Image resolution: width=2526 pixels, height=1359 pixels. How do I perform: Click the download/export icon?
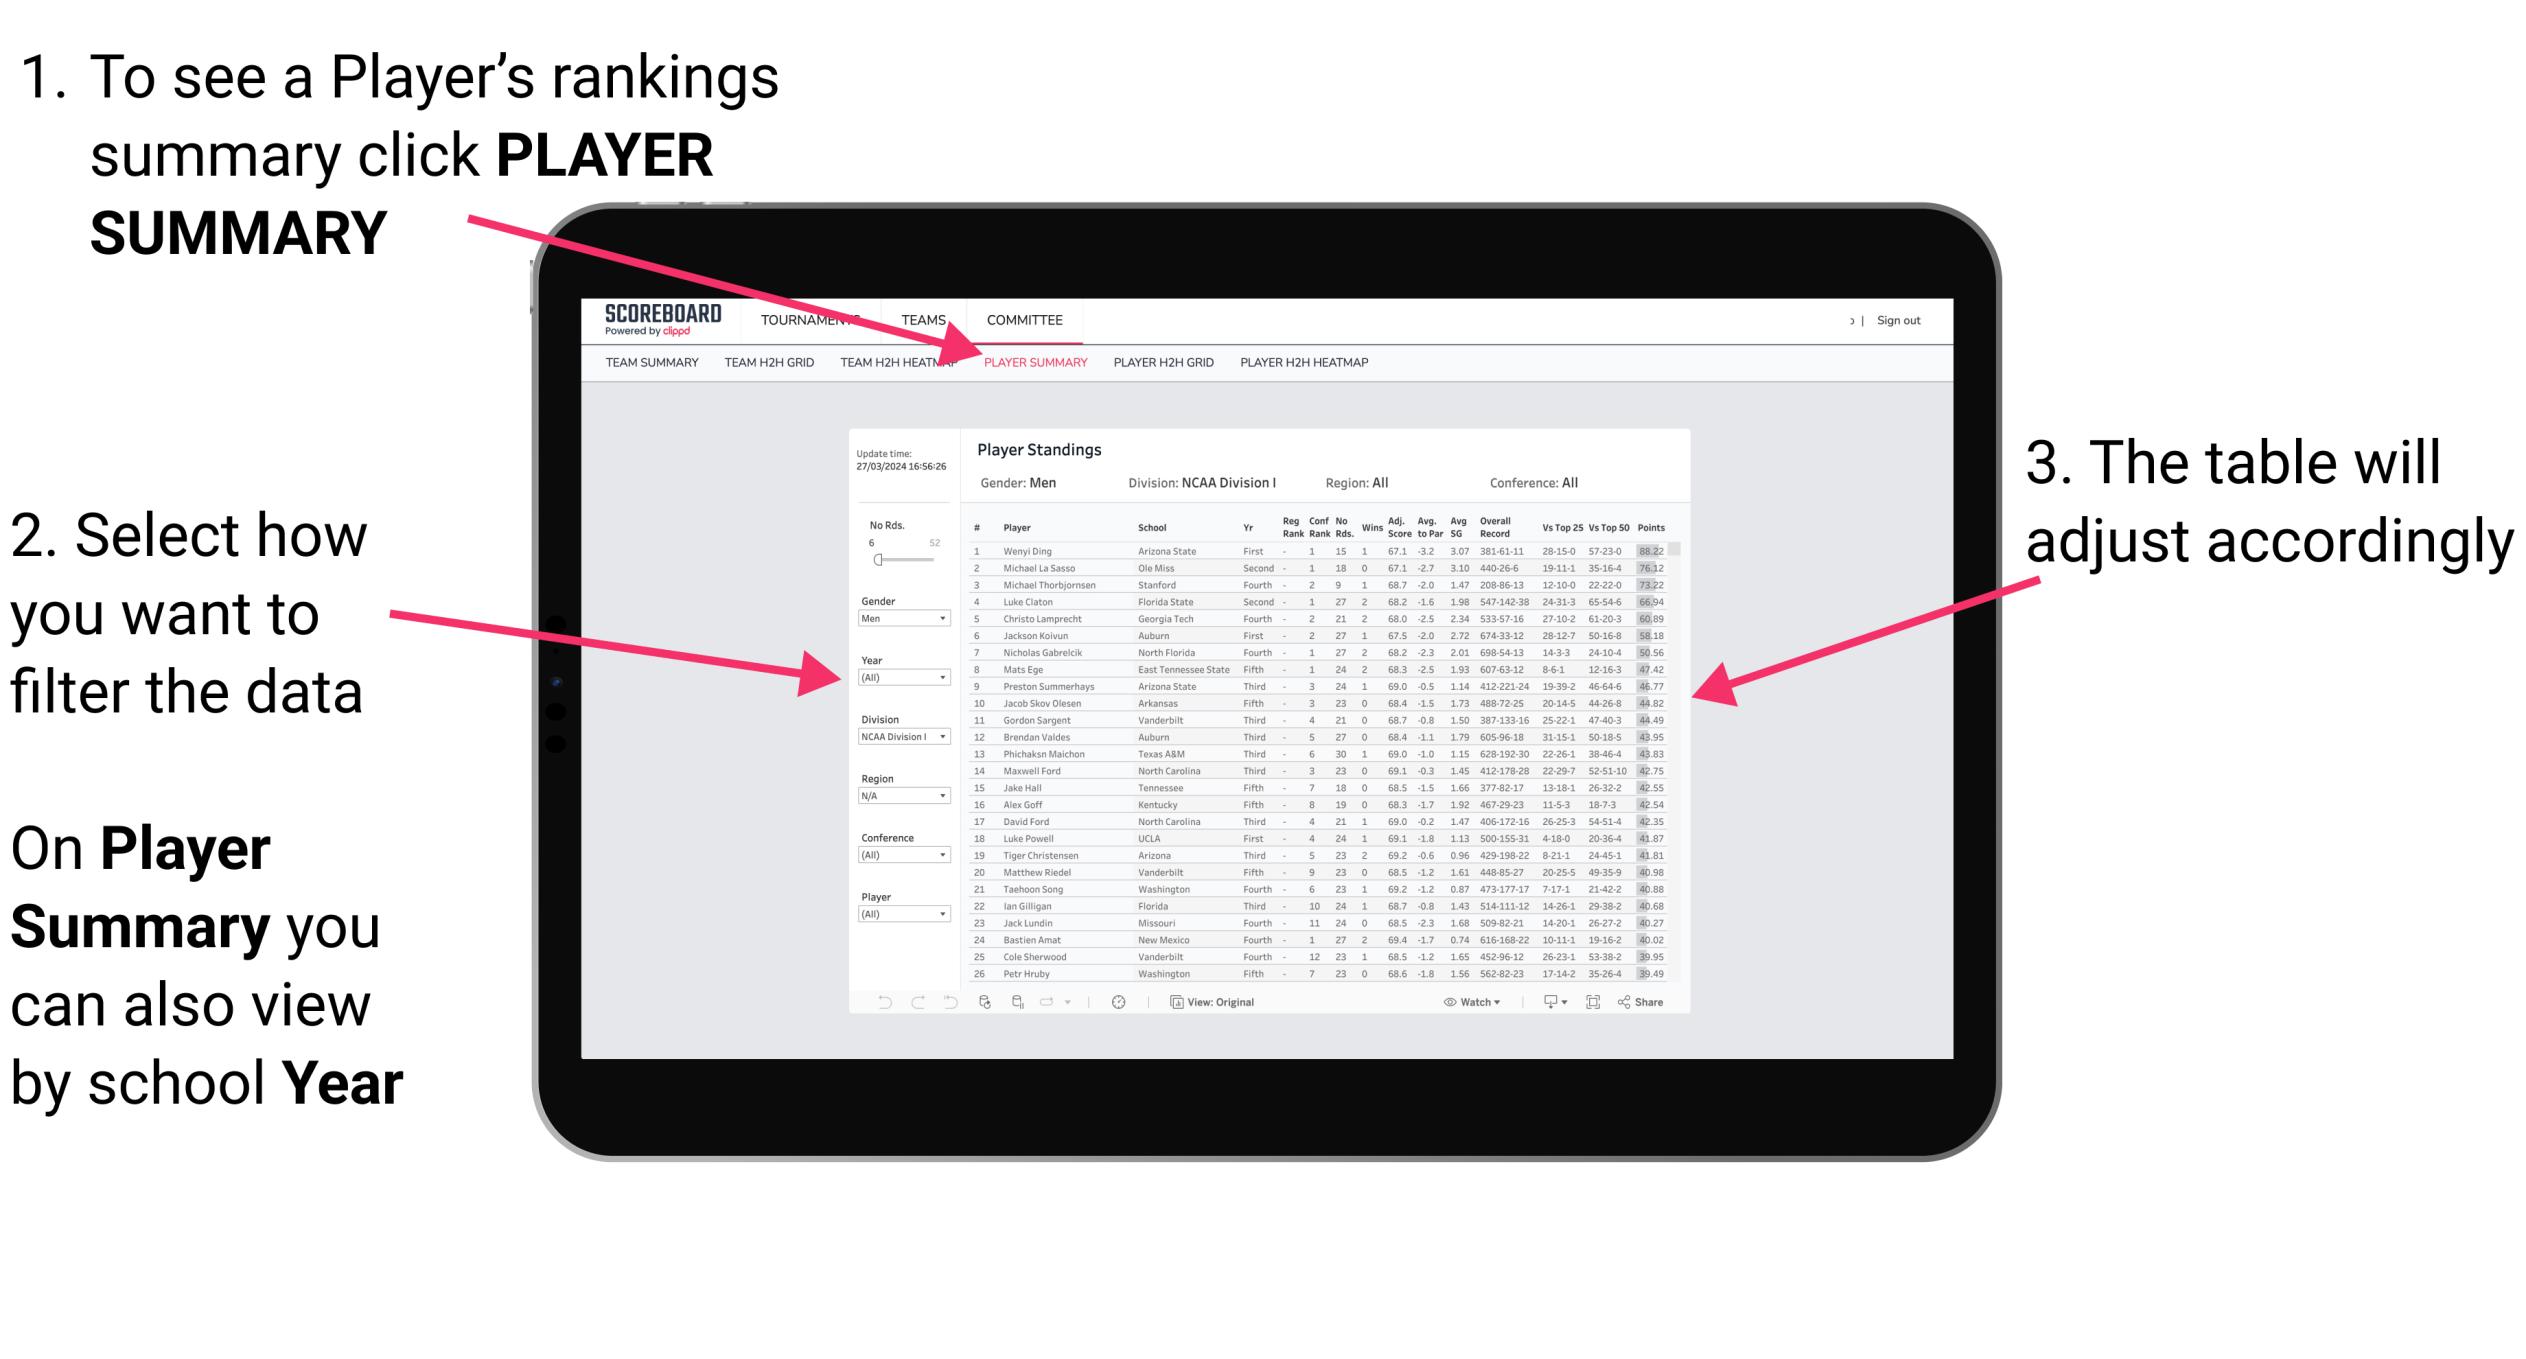(x=1554, y=1001)
